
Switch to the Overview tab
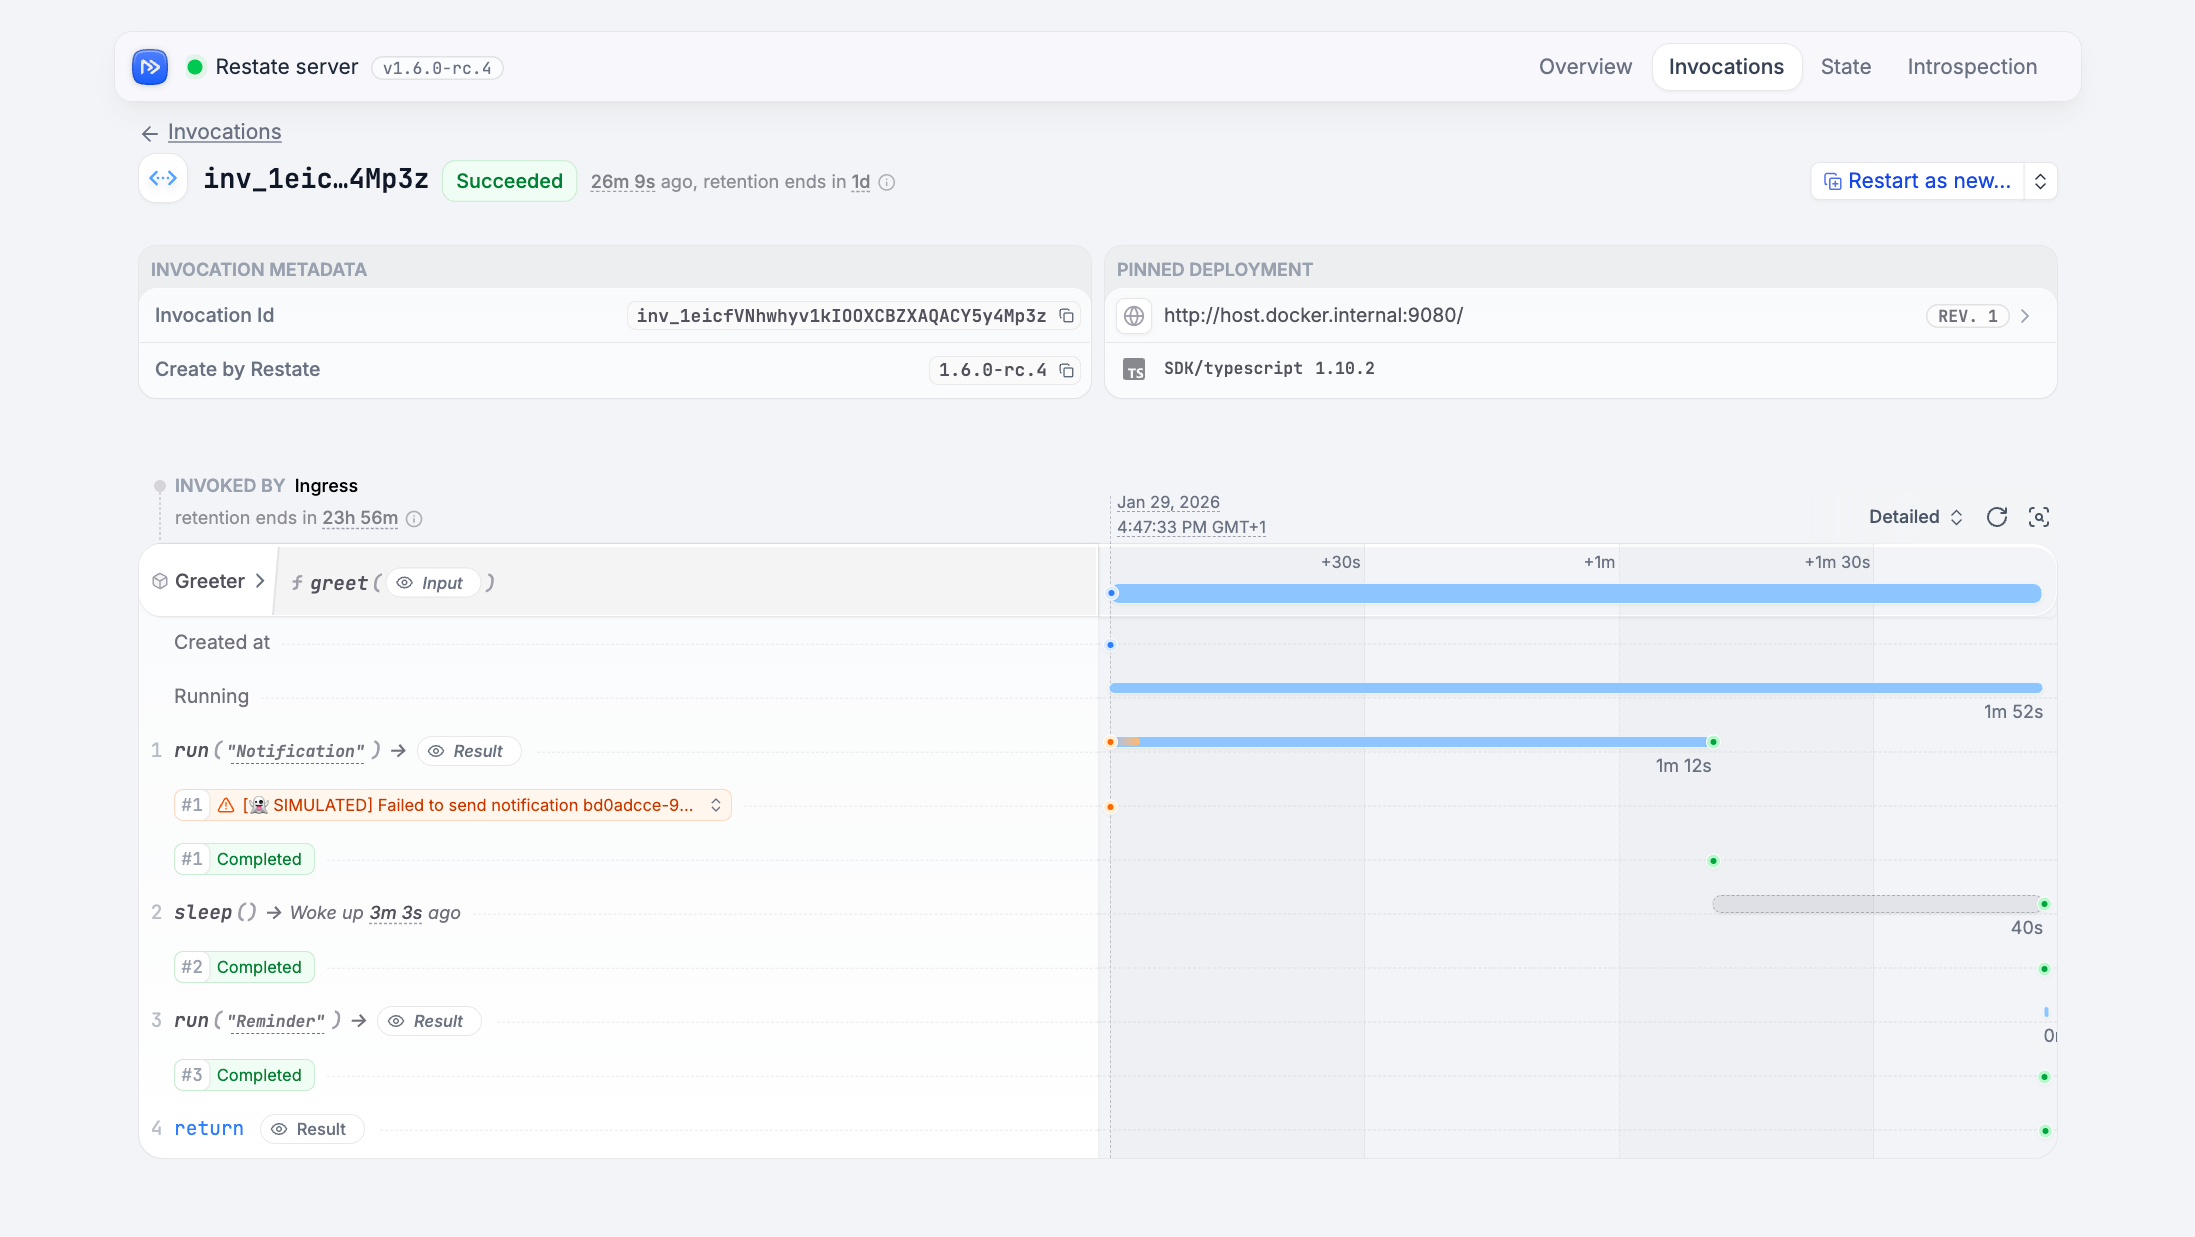[1585, 67]
